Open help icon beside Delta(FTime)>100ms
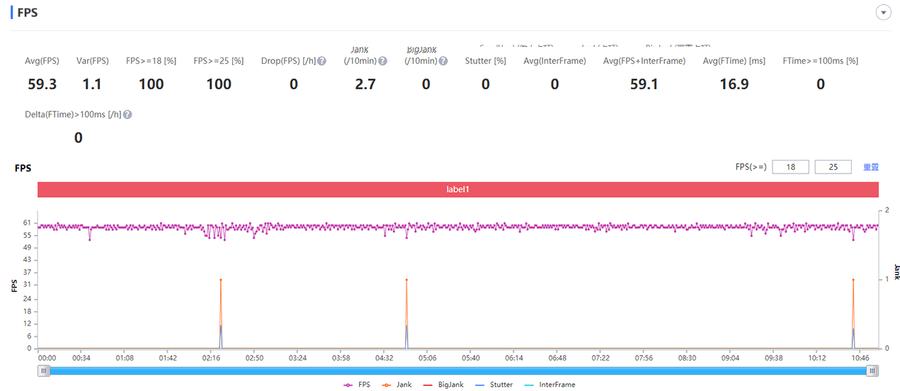The image size is (900, 391). (x=127, y=114)
